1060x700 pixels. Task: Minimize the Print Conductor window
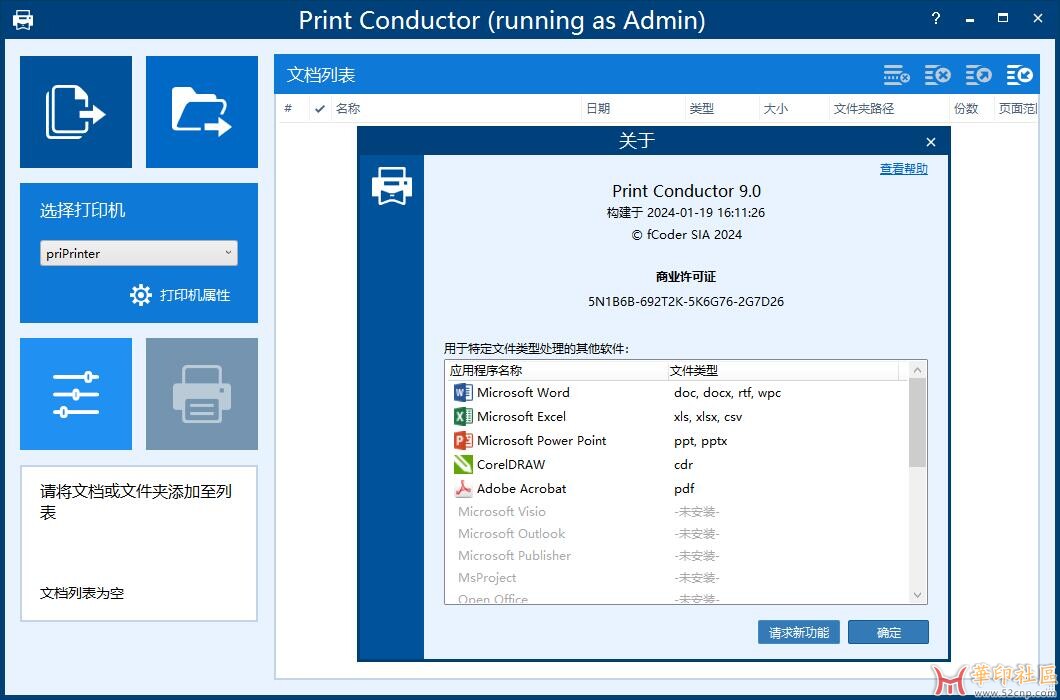point(971,19)
